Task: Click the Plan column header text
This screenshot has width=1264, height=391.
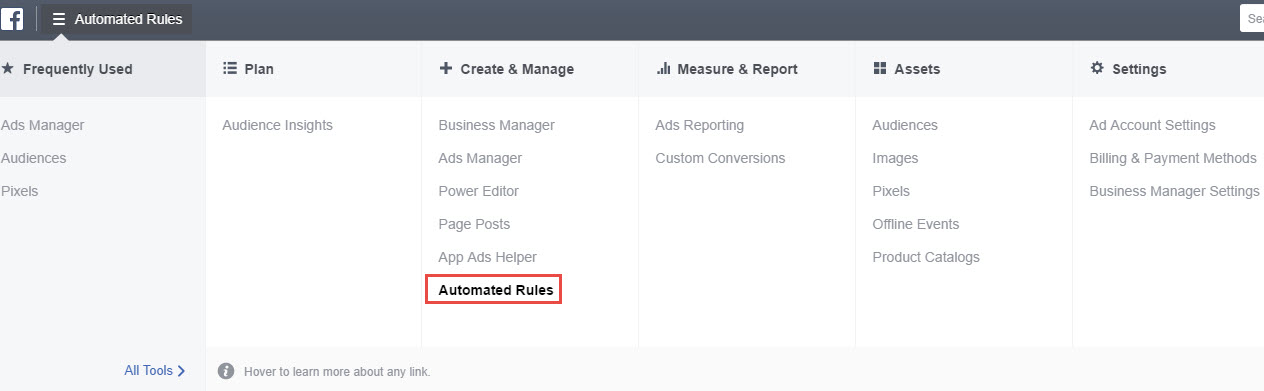Action: tap(259, 69)
